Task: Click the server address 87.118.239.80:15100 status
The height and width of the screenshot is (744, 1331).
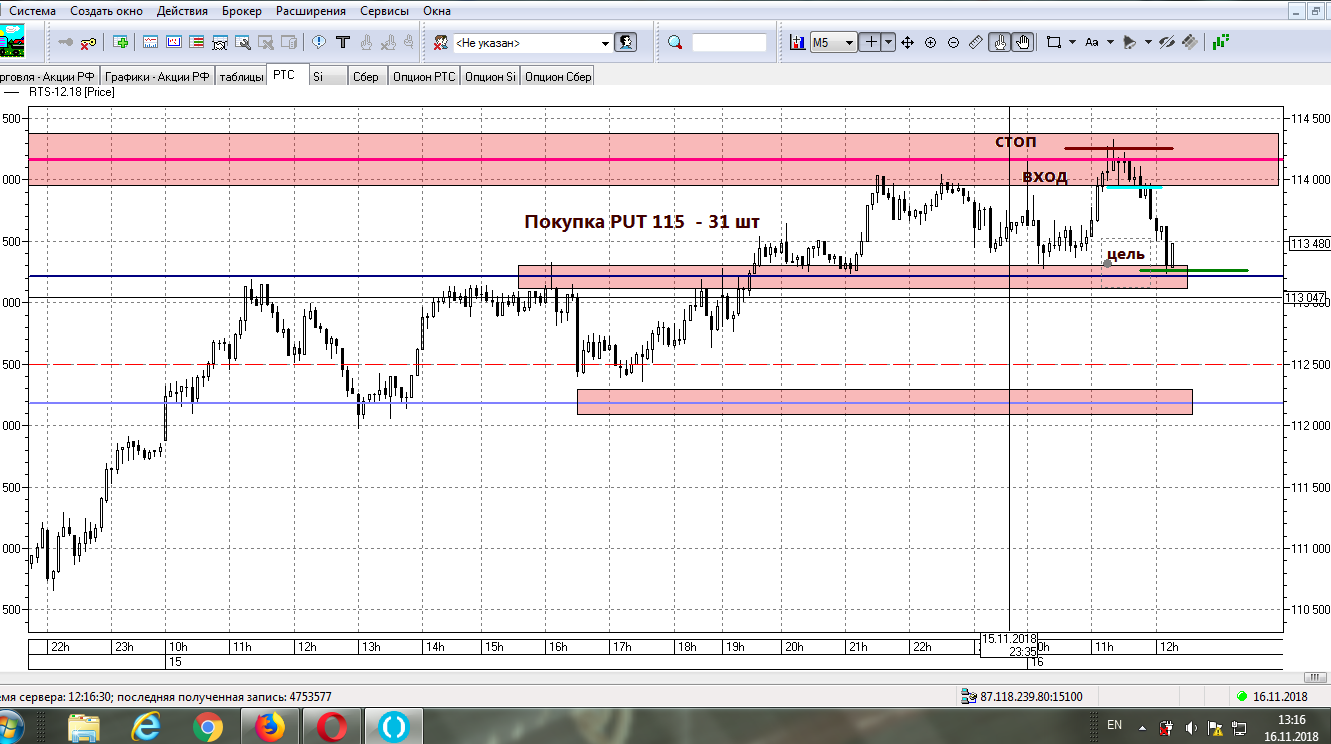Action: (1029, 696)
